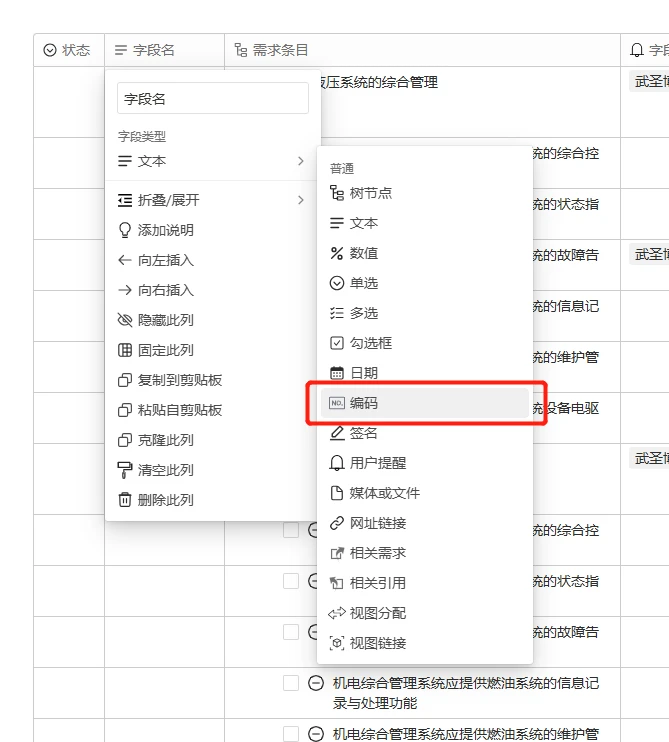The width and height of the screenshot is (669, 742).
Task: Expand the 折叠/展开 submenu
Action: click(212, 200)
